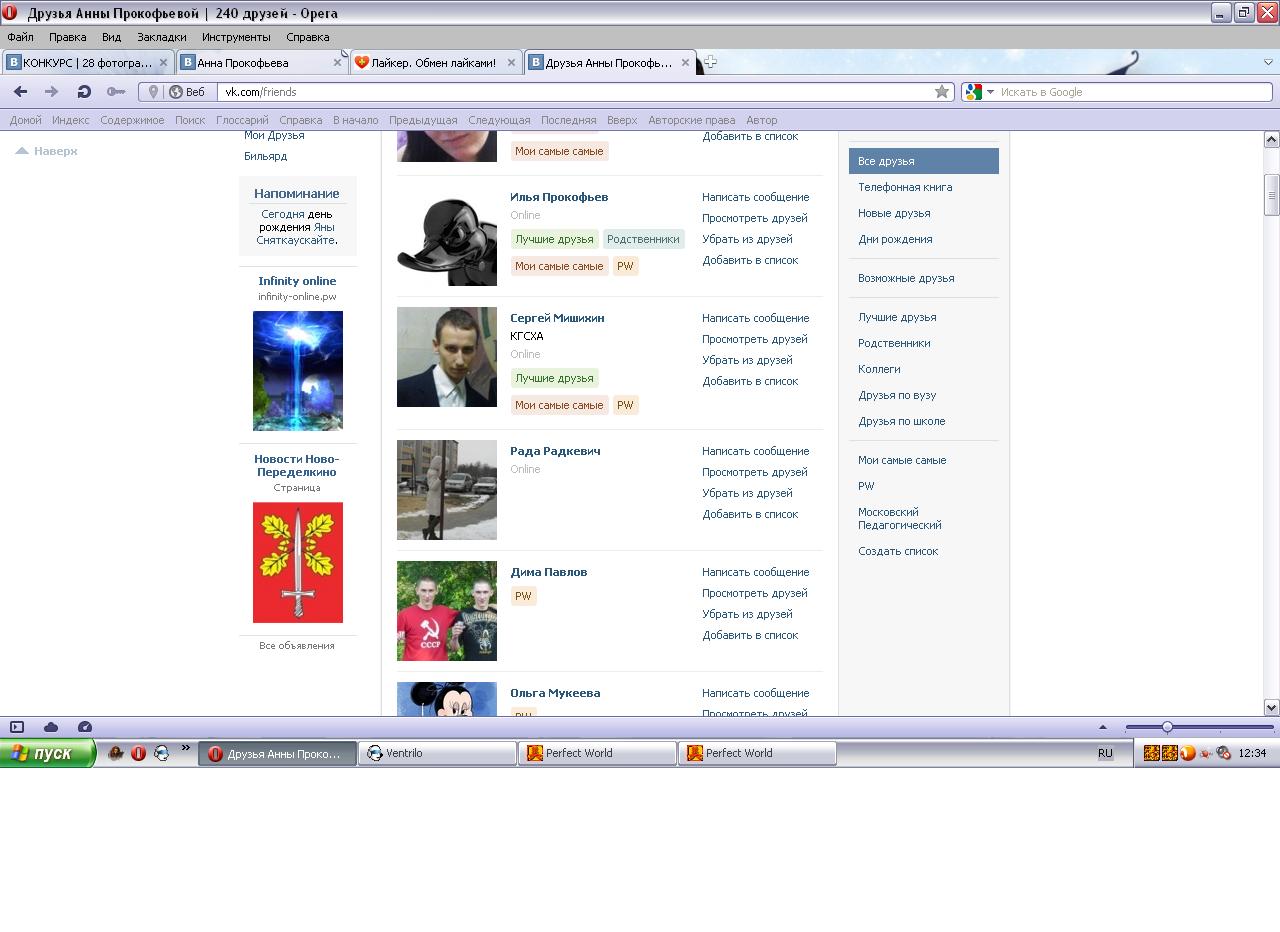Click Домой in the navigation bar
Viewport: 1280px width, 932px height.
[26, 120]
